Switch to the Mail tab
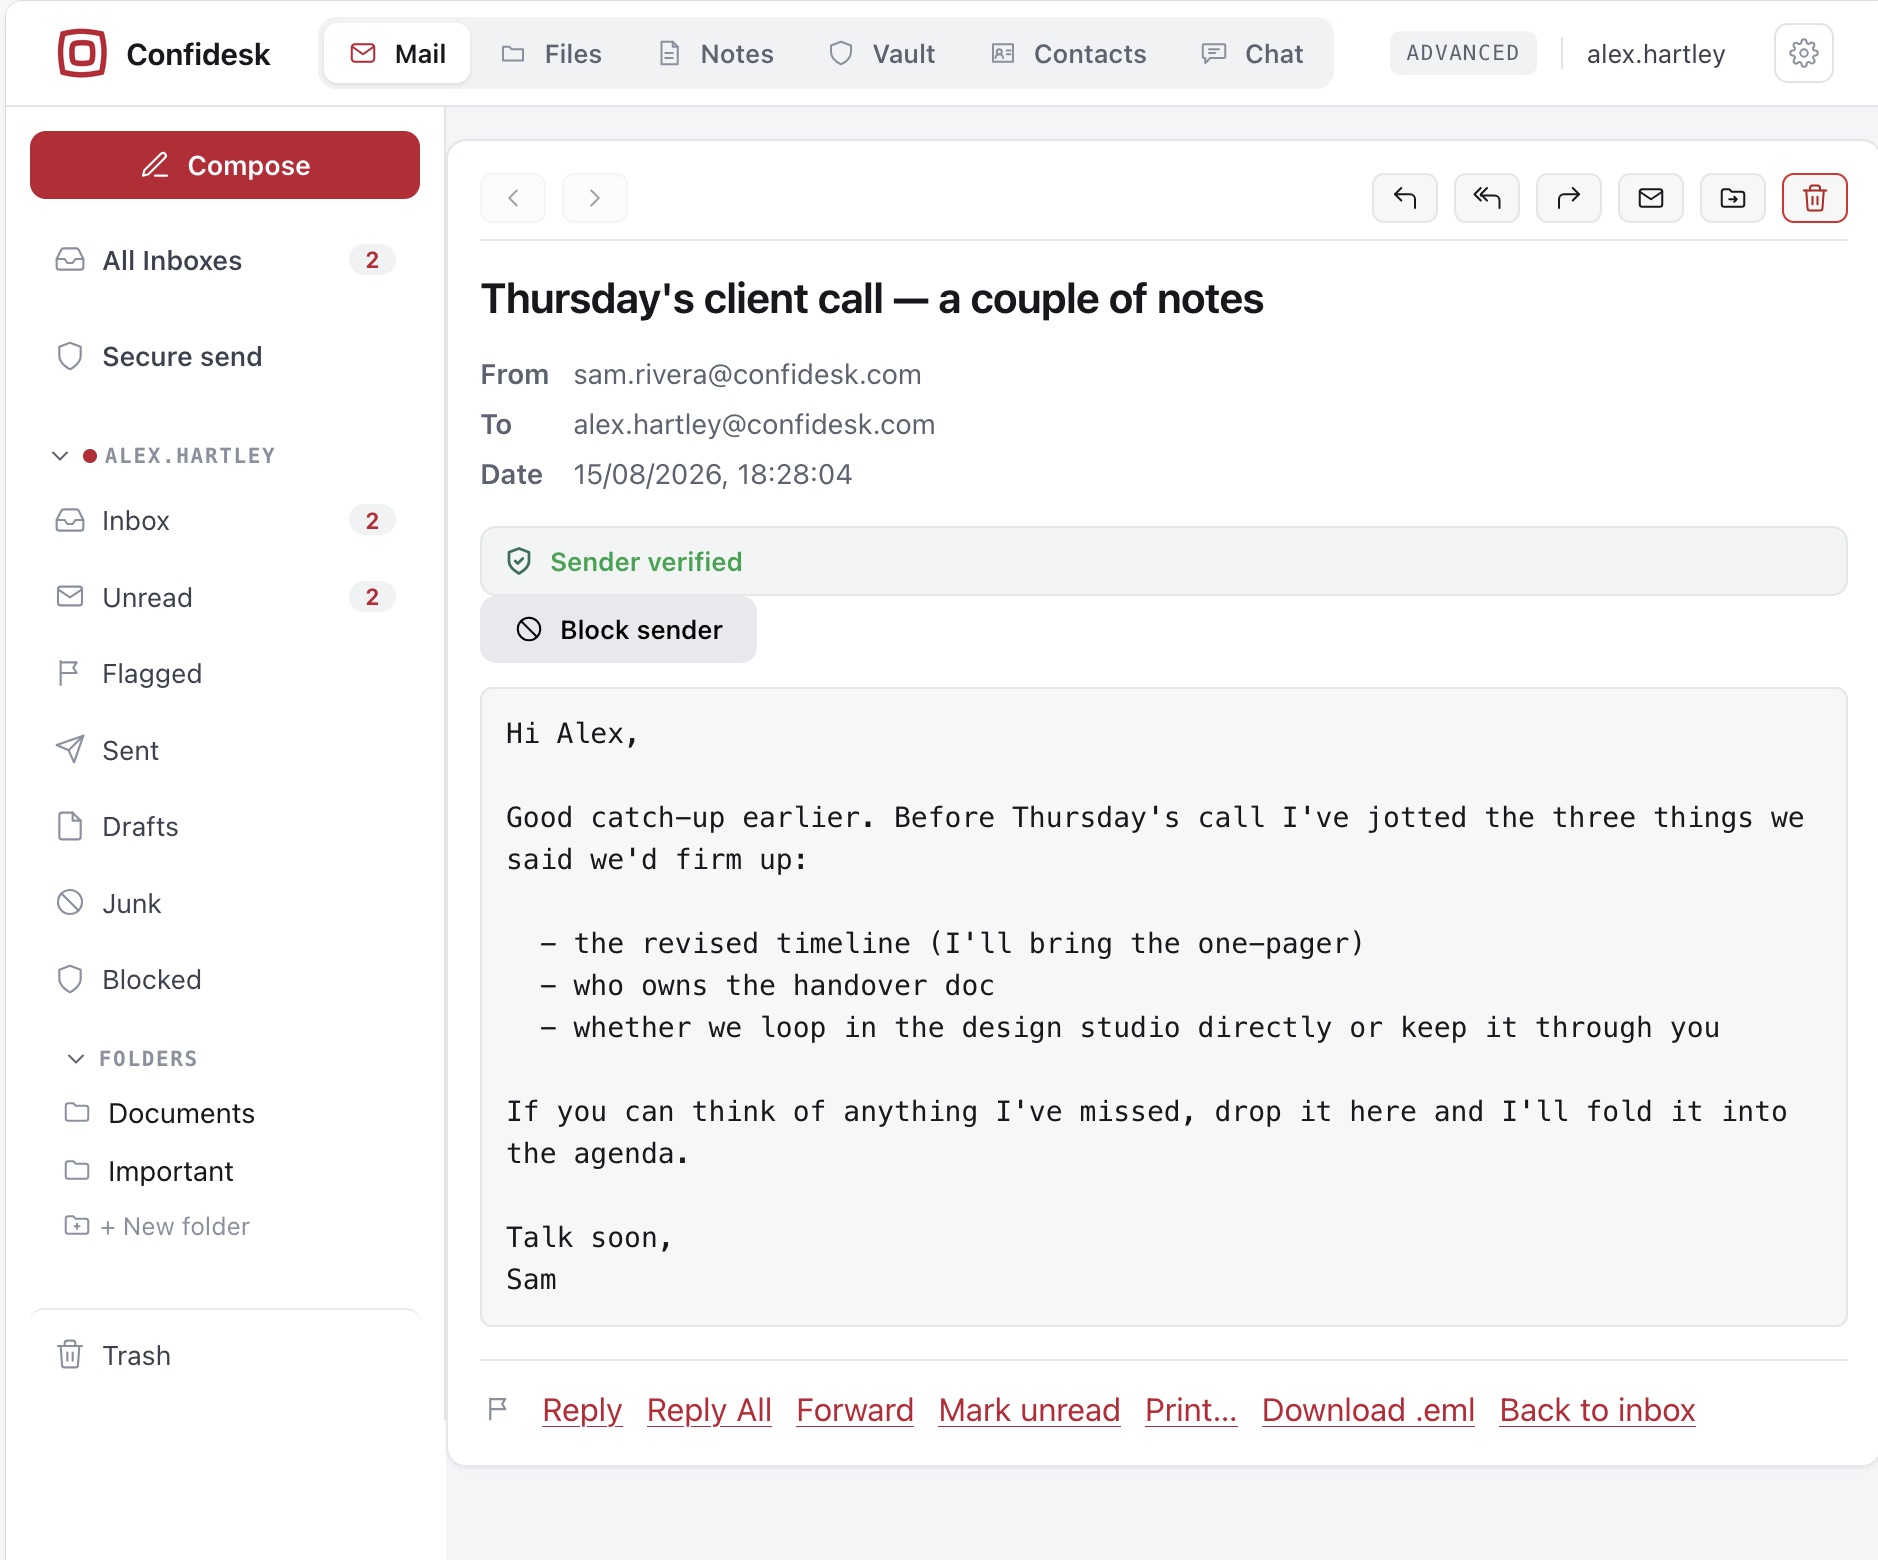 [397, 54]
